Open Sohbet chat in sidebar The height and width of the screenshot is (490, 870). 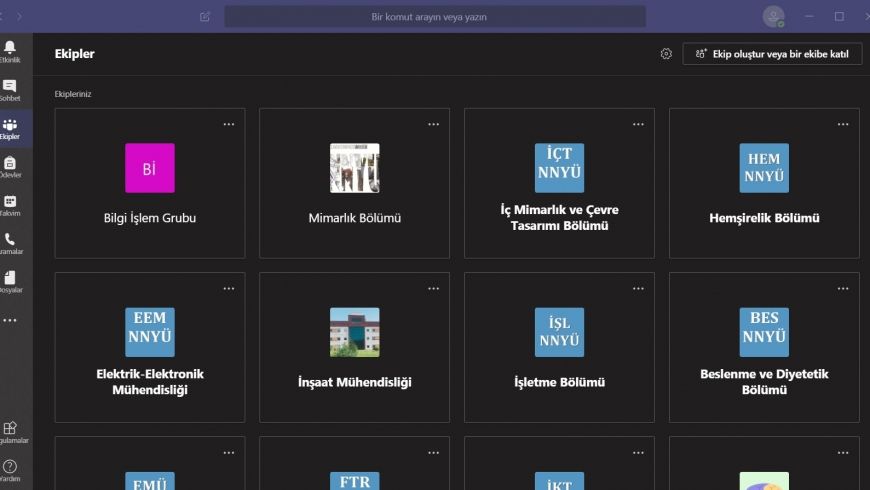(10, 90)
